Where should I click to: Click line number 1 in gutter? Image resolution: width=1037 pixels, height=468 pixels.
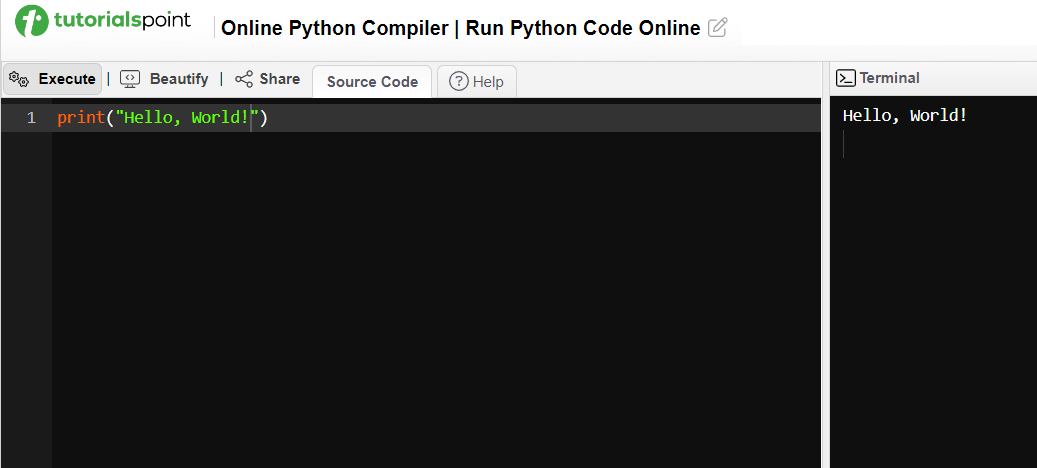tap(31, 118)
